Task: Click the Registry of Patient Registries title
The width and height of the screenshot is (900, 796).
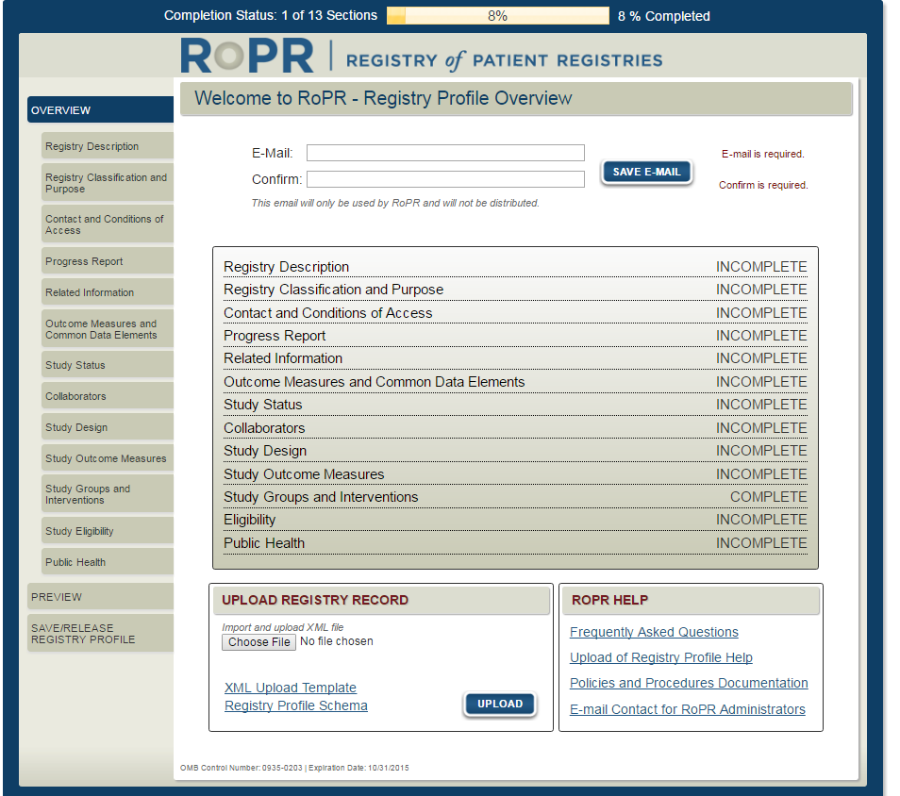Action: 504,60
